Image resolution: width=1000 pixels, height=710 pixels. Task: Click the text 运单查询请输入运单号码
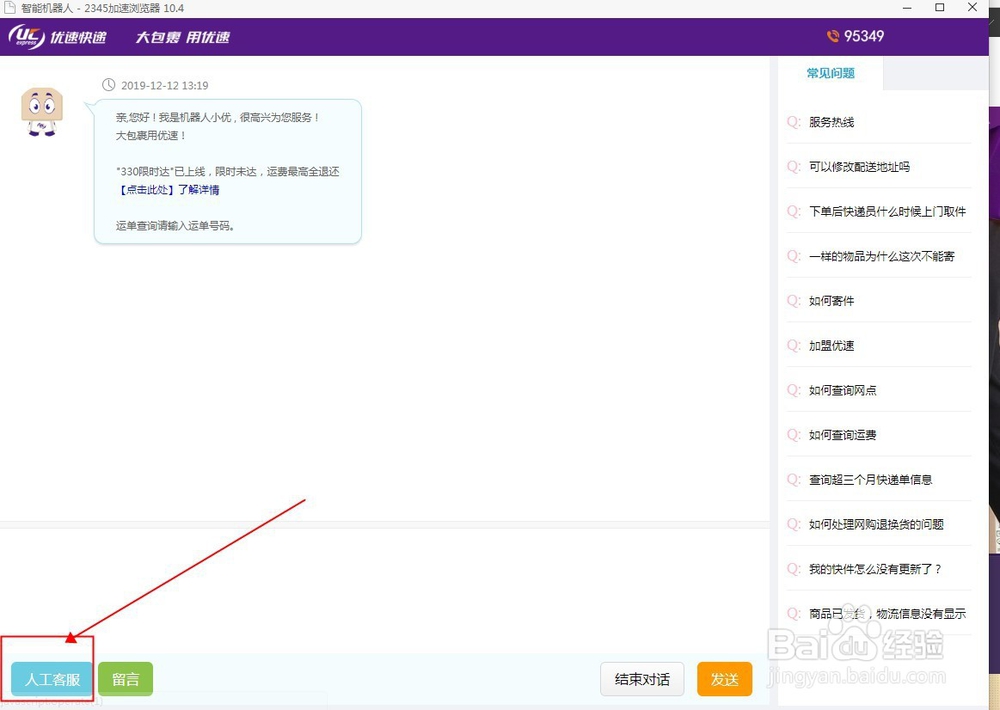(175, 226)
